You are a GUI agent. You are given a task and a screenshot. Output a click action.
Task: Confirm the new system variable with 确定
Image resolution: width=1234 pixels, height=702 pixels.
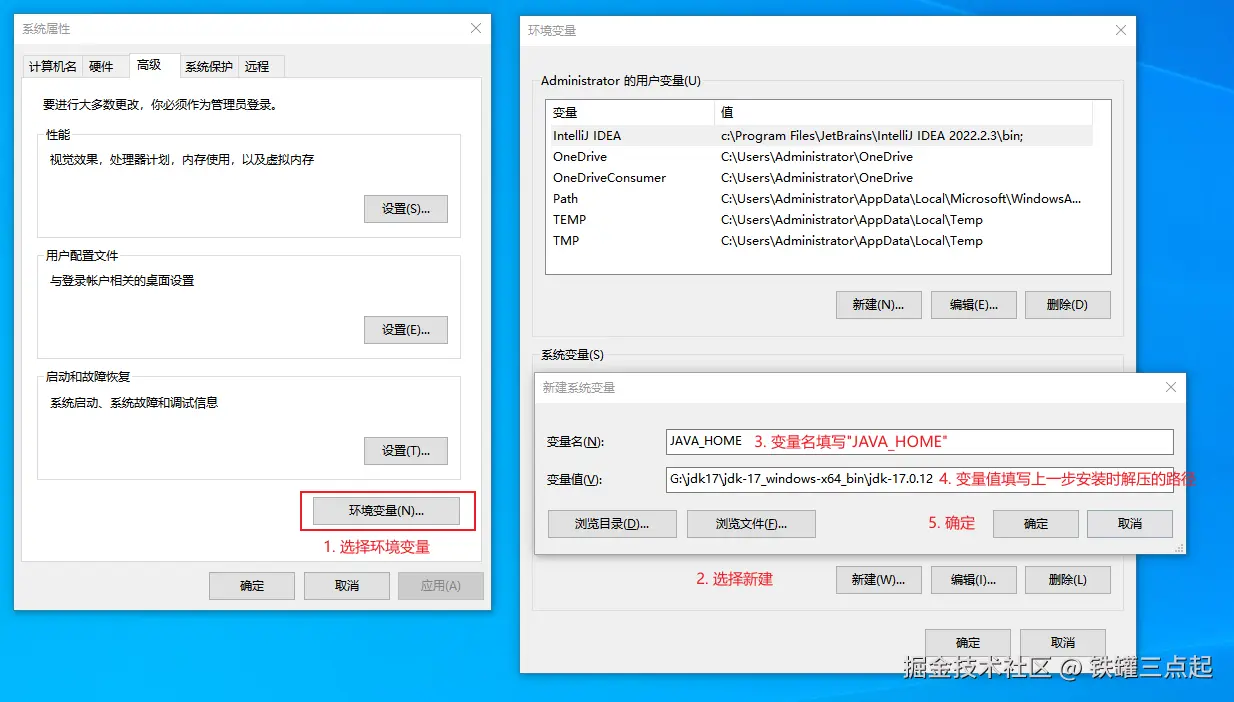[x=1035, y=523]
